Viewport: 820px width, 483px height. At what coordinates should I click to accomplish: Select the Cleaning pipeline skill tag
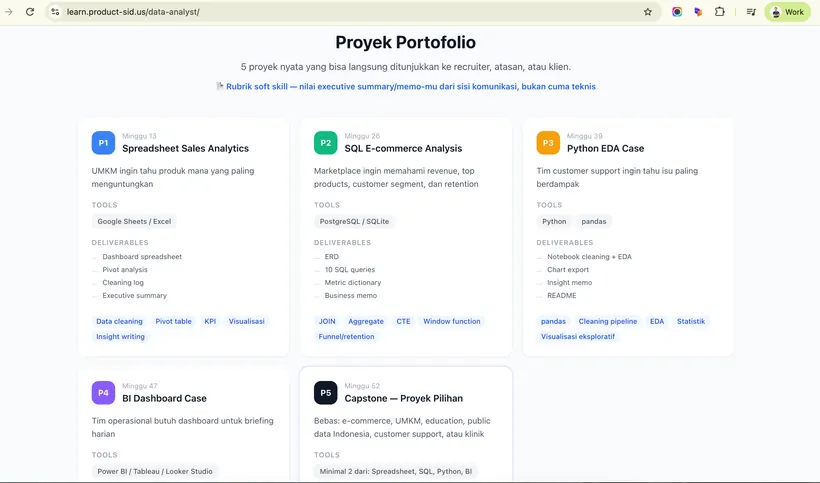pyautogui.click(x=608, y=321)
